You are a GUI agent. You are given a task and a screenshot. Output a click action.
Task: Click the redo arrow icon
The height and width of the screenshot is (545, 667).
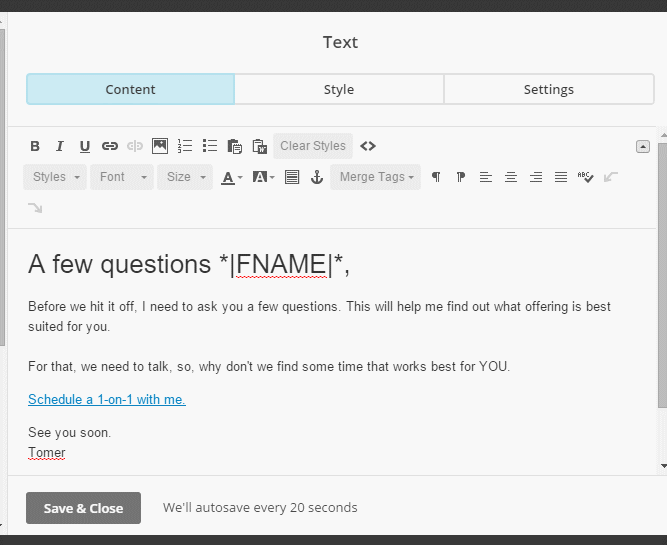click(35, 208)
